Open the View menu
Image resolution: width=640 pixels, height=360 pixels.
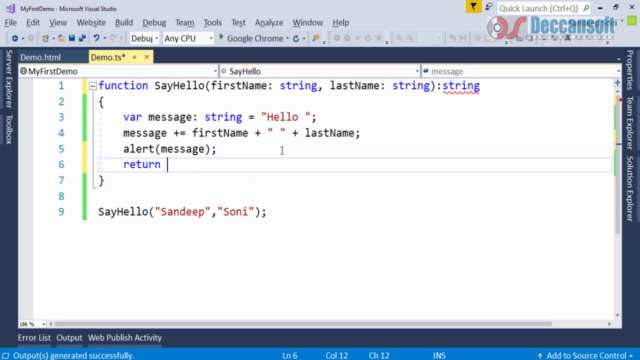point(58,22)
